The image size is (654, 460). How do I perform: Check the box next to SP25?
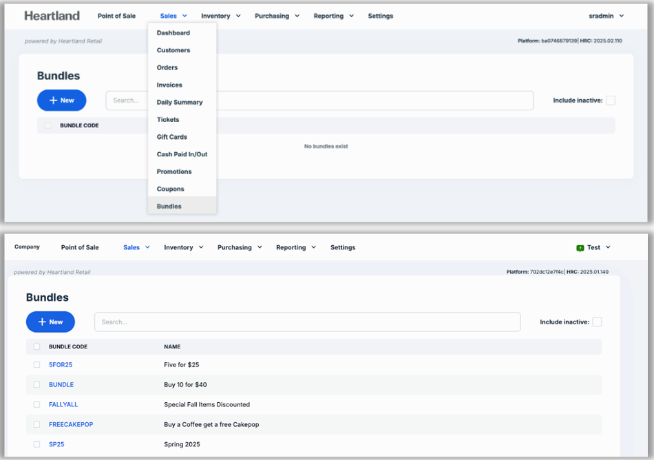pyautogui.click(x=37, y=443)
